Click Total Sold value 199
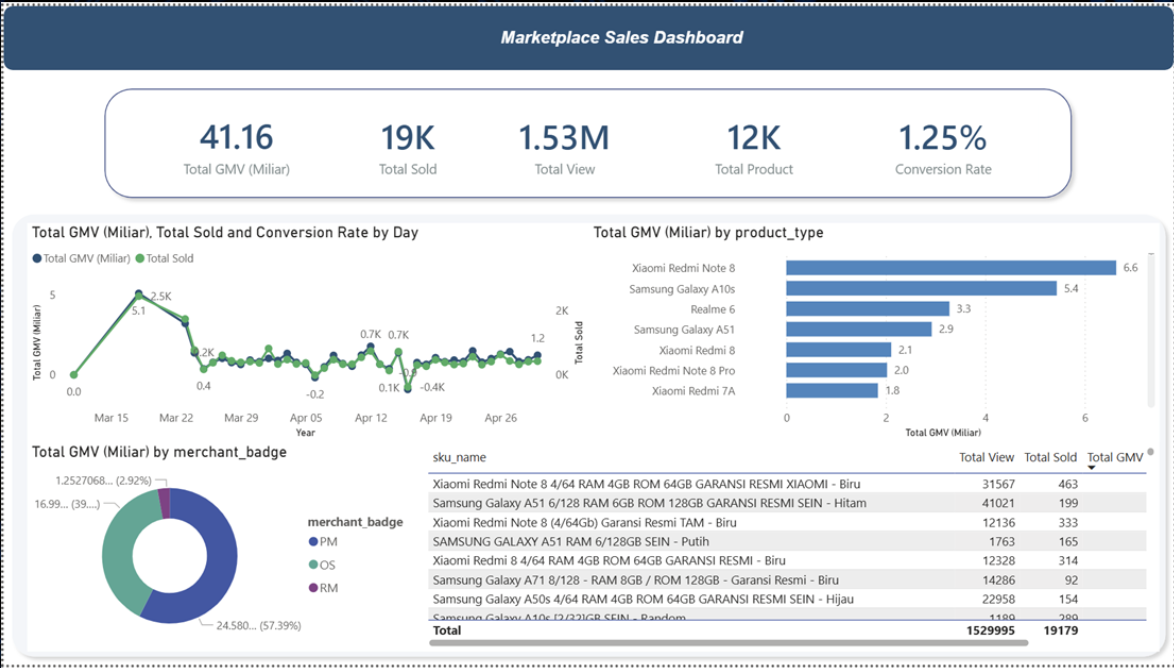 1068,503
